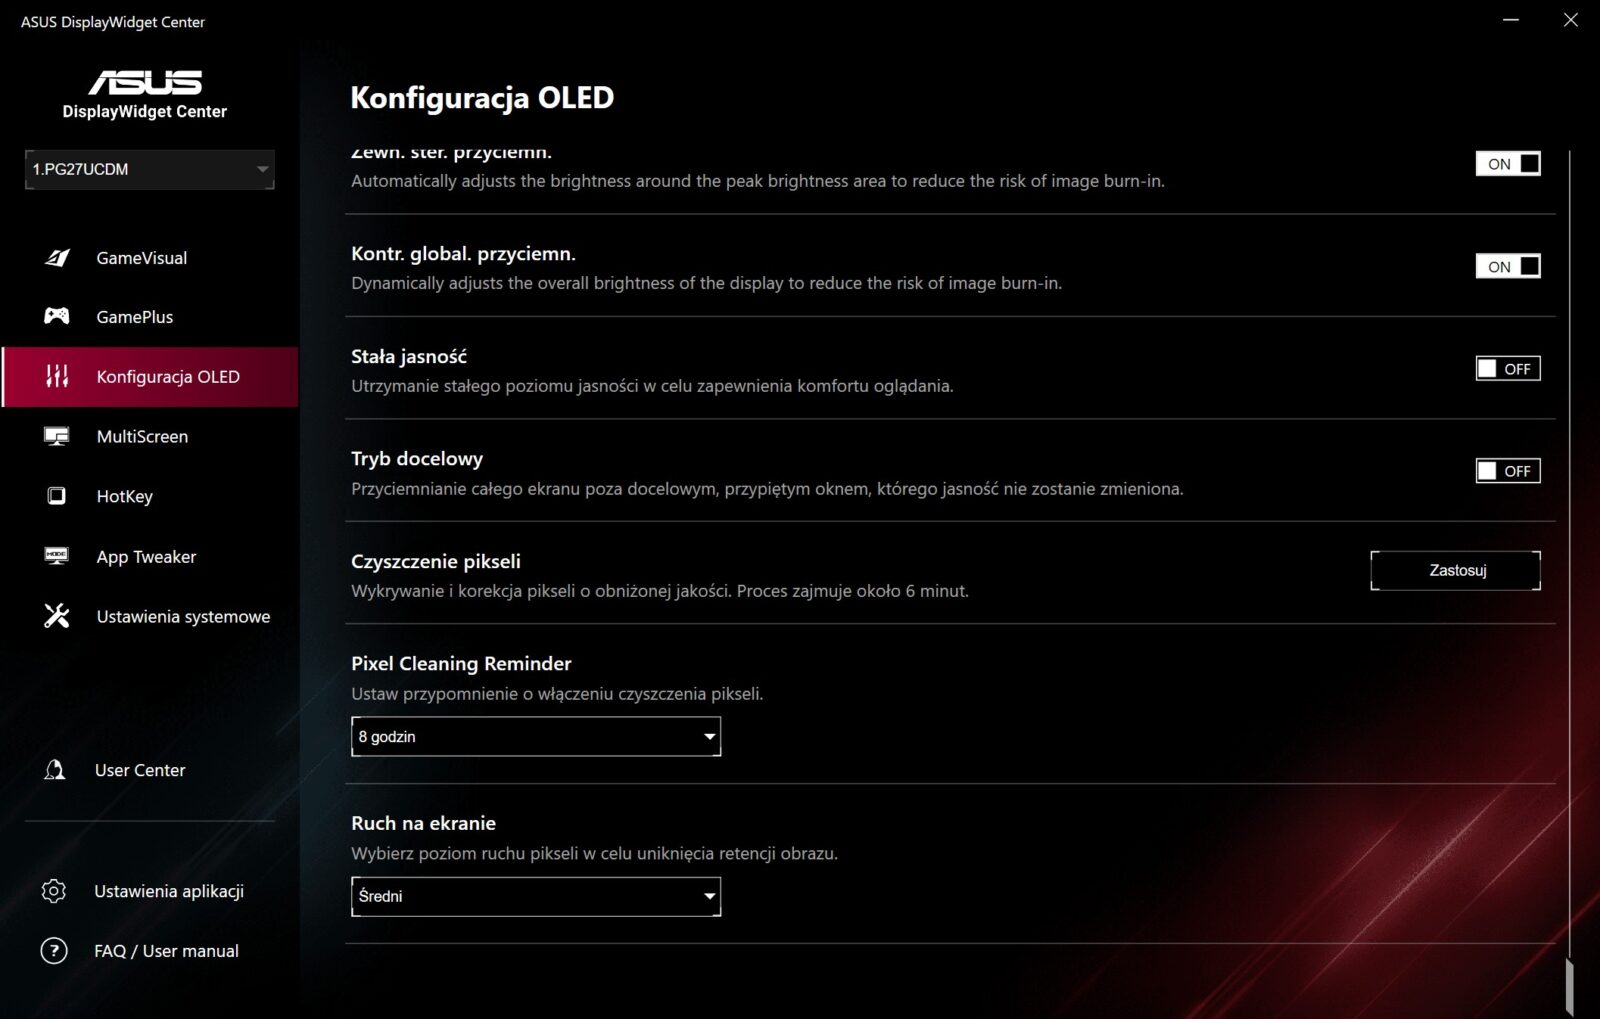
Task: Click the Konfiguracja OLED sliders icon
Action: (x=57, y=376)
